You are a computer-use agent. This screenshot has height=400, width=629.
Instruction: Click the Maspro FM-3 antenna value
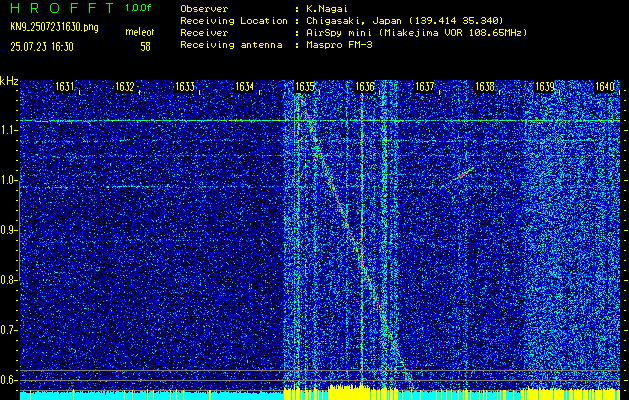[x=339, y=45]
